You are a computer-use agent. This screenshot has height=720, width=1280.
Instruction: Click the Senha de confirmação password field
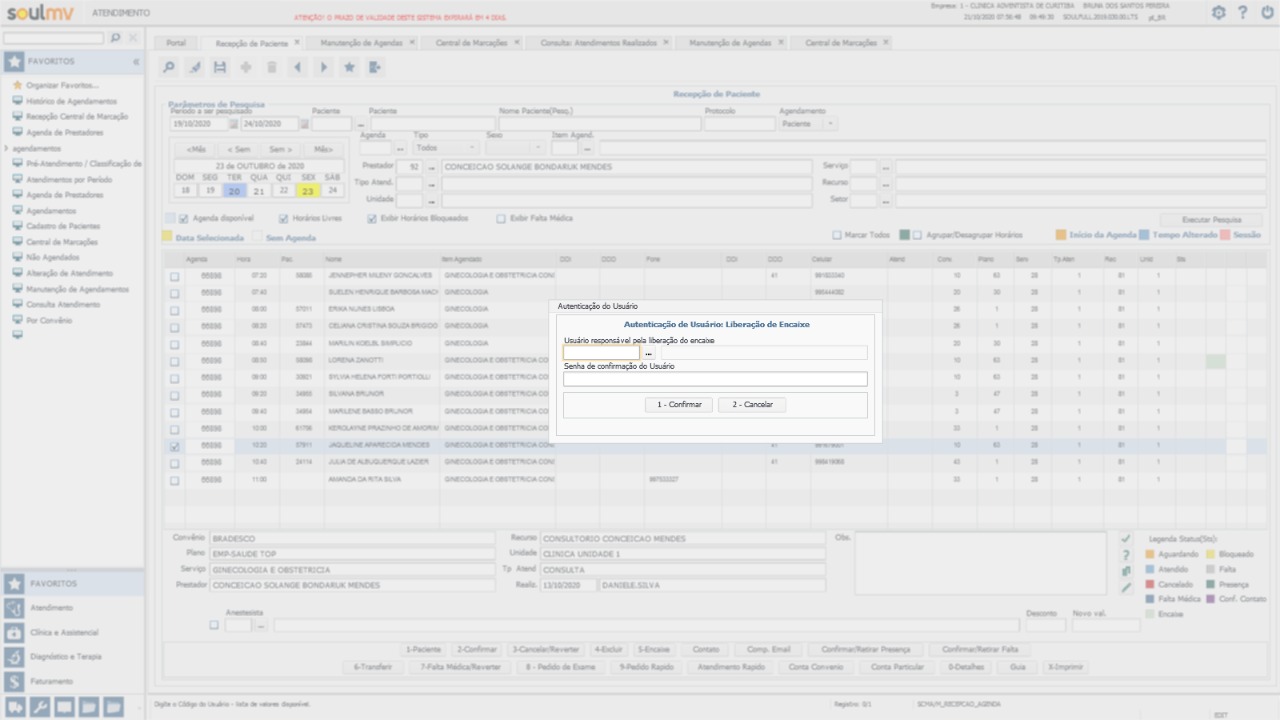coord(715,379)
